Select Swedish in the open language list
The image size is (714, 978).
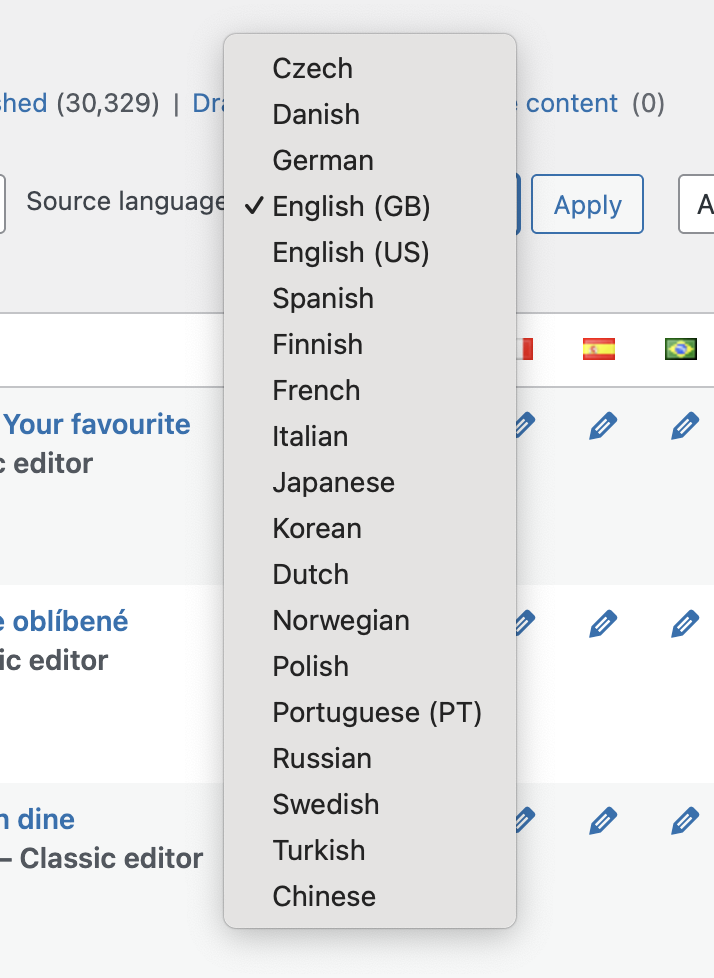(x=325, y=804)
